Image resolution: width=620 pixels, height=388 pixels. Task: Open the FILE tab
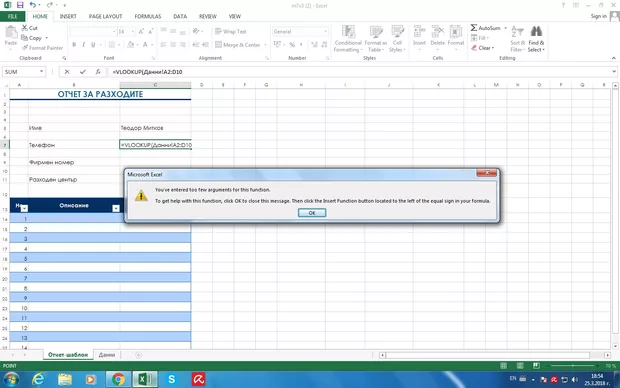13,16
